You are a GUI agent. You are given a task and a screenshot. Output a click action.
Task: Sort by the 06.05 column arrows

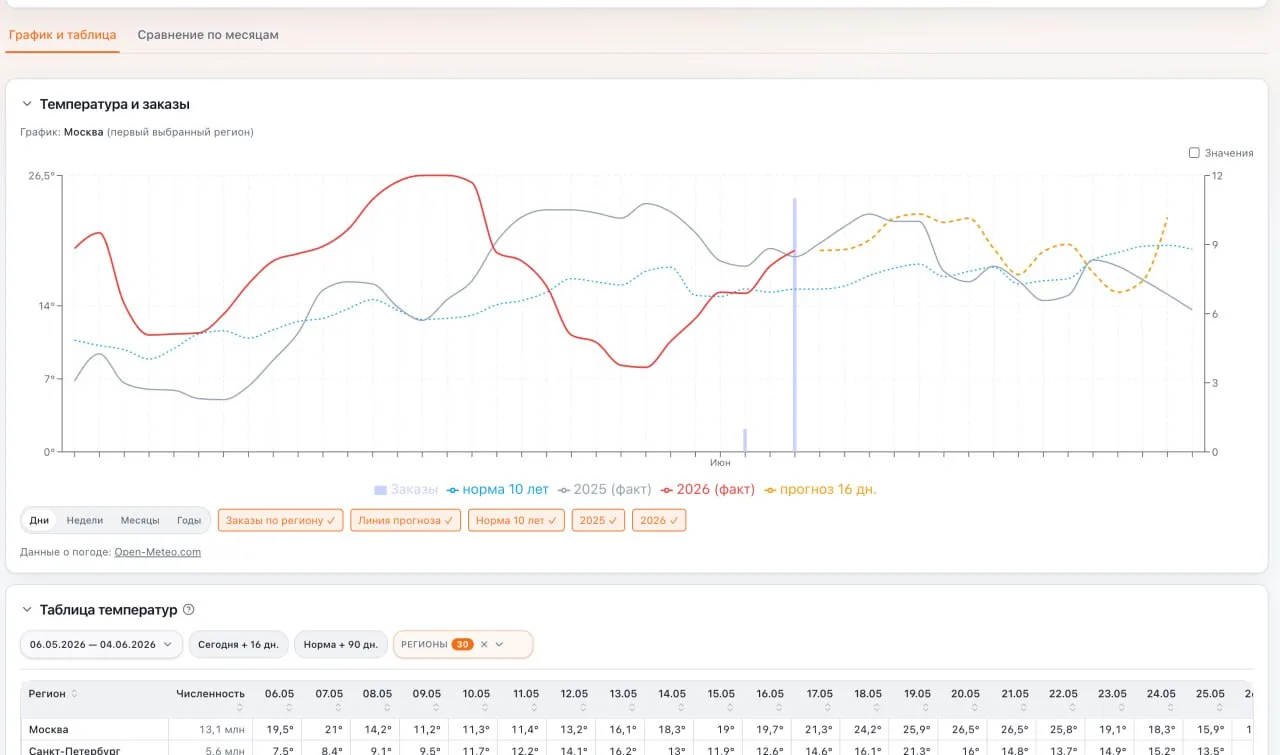[x=279, y=706]
